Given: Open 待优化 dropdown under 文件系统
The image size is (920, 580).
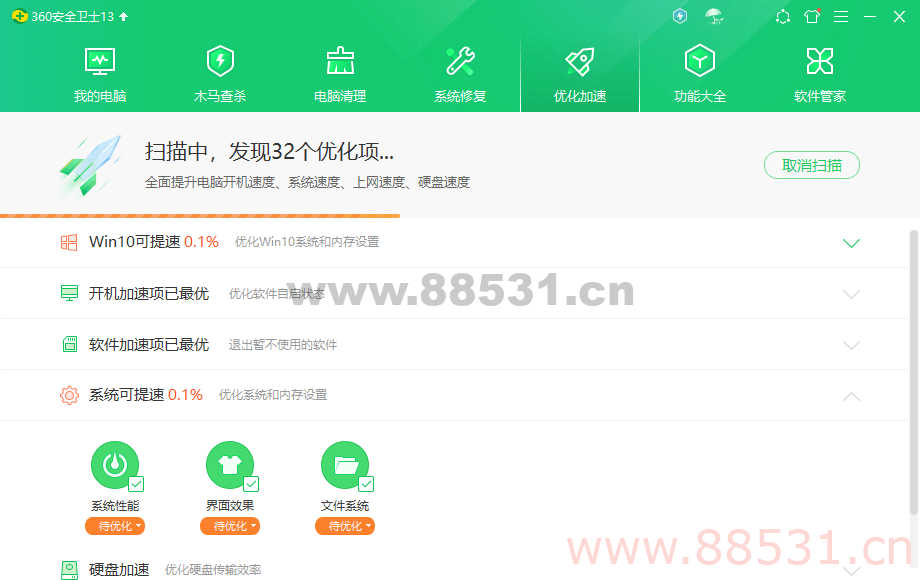Looking at the screenshot, I should pos(345,526).
